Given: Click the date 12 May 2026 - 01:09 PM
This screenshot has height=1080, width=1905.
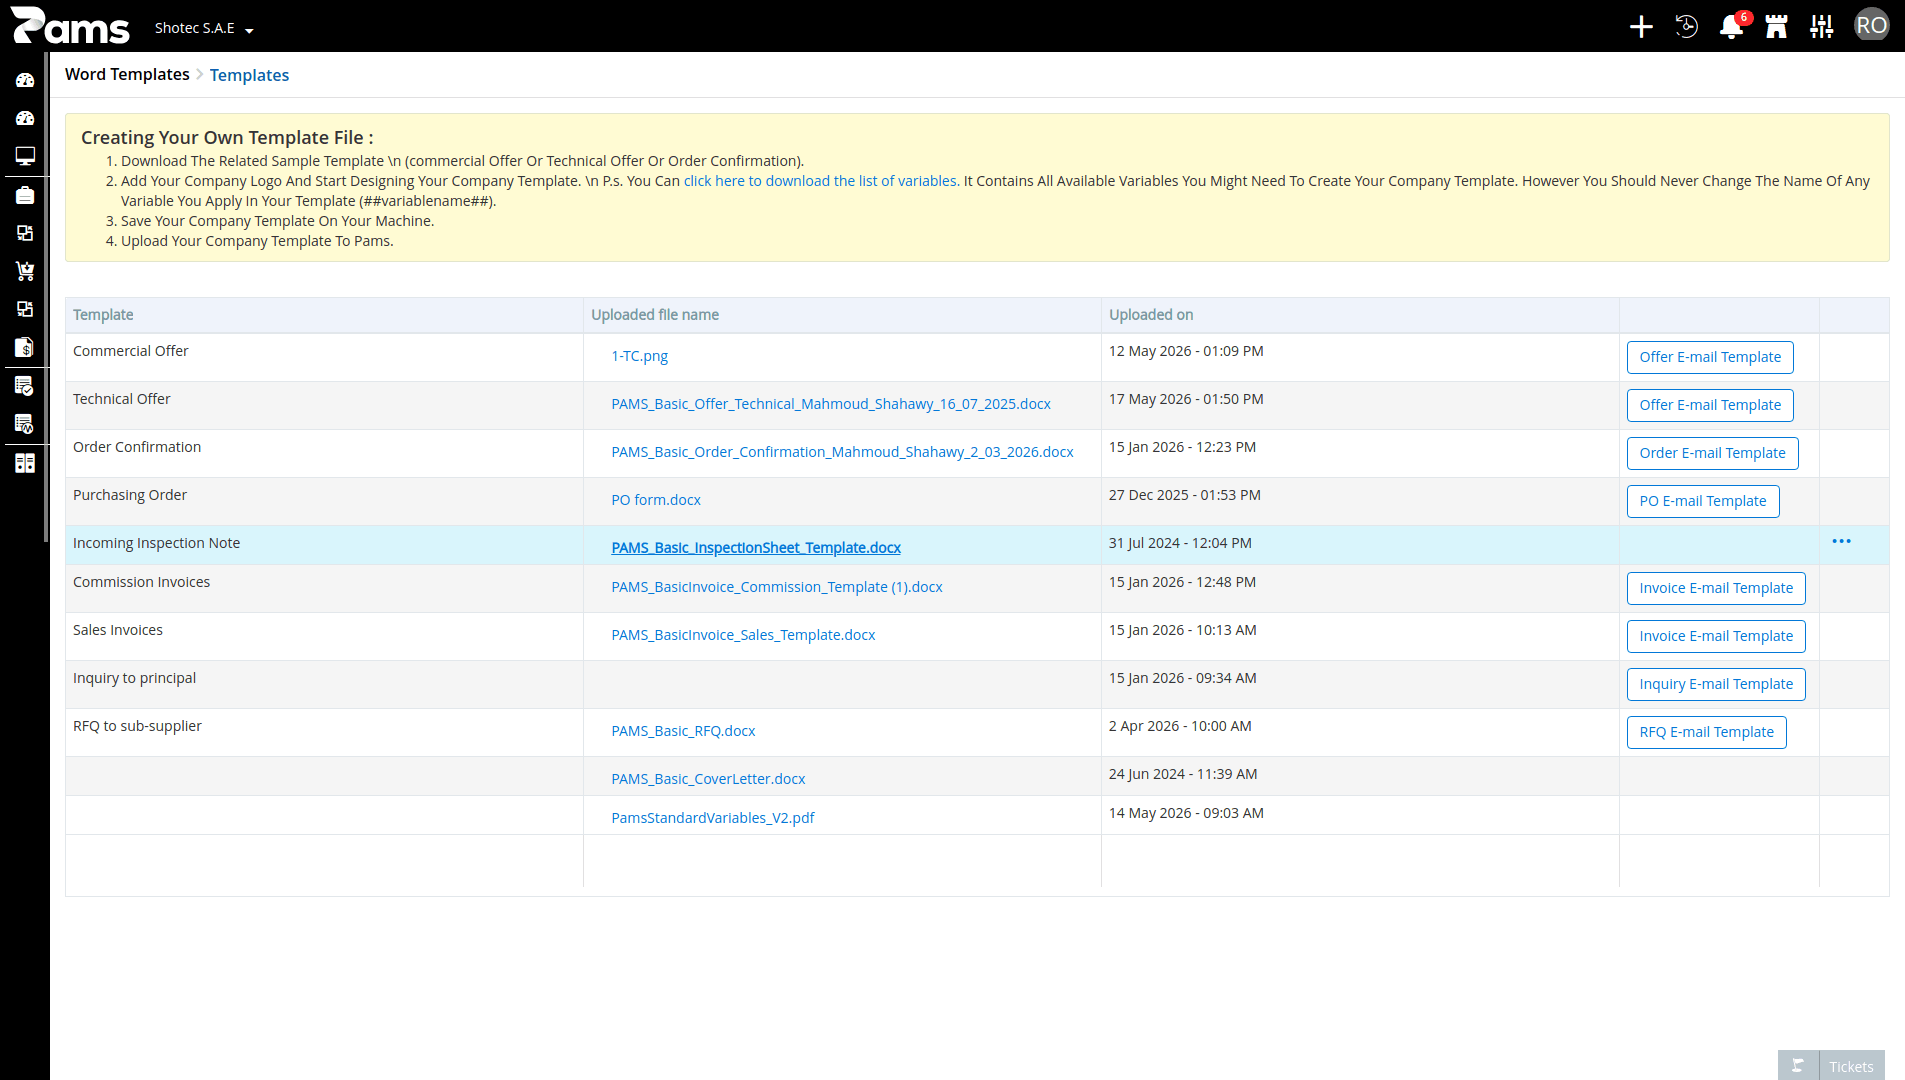Looking at the screenshot, I should (1186, 351).
